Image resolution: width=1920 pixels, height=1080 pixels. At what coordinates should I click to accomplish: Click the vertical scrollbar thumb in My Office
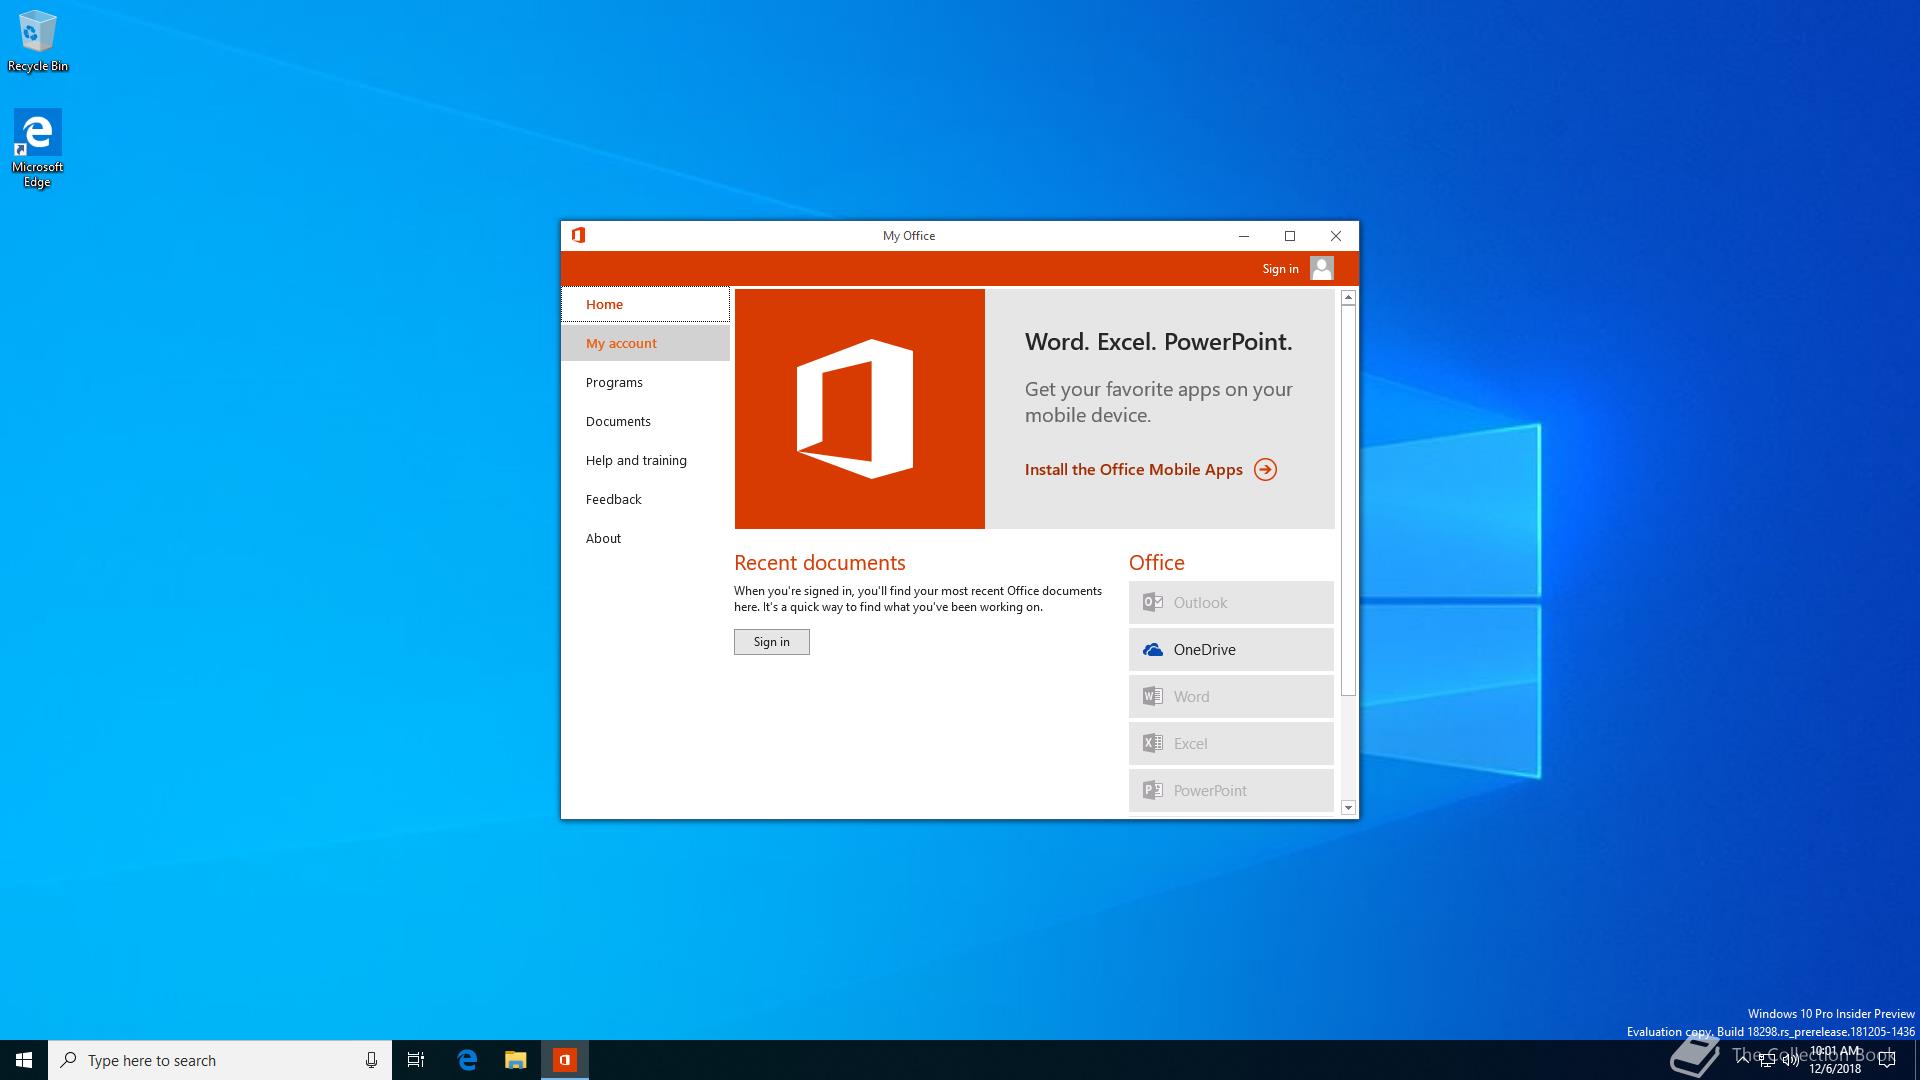click(1348, 500)
